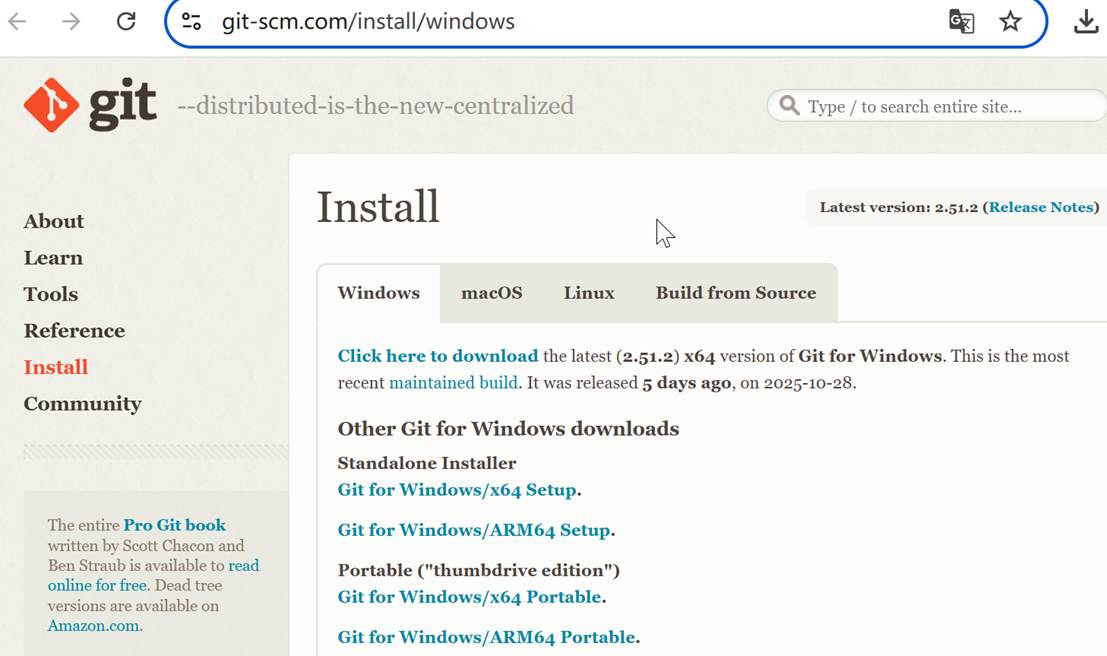The image size is (1107, 656).
Task: Open browser downloads icon
Action: pyautogui.click(x=1086, y=21)
